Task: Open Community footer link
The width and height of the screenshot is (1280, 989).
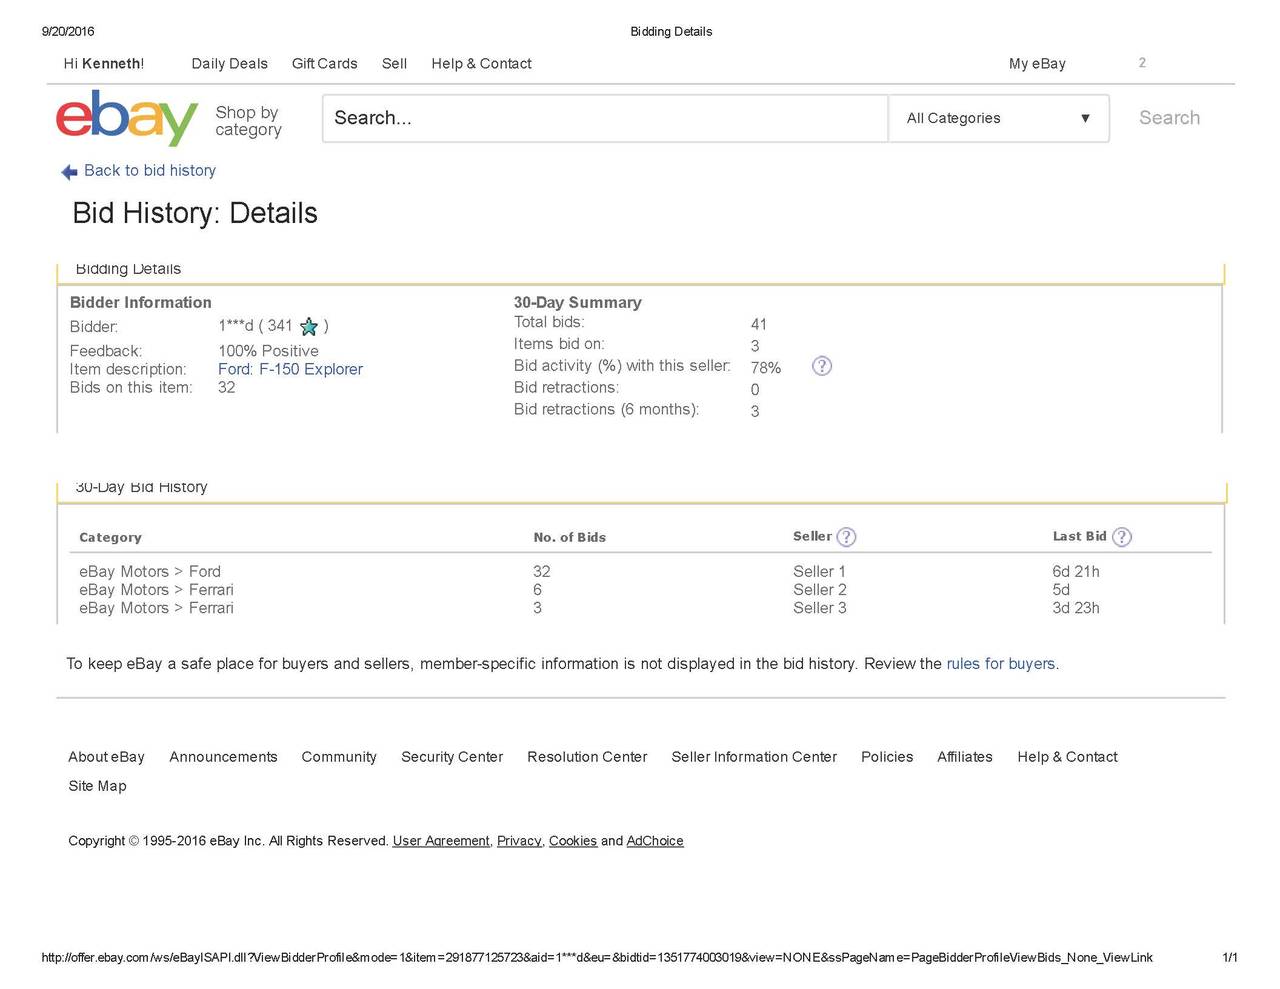Action: (339, 757)
